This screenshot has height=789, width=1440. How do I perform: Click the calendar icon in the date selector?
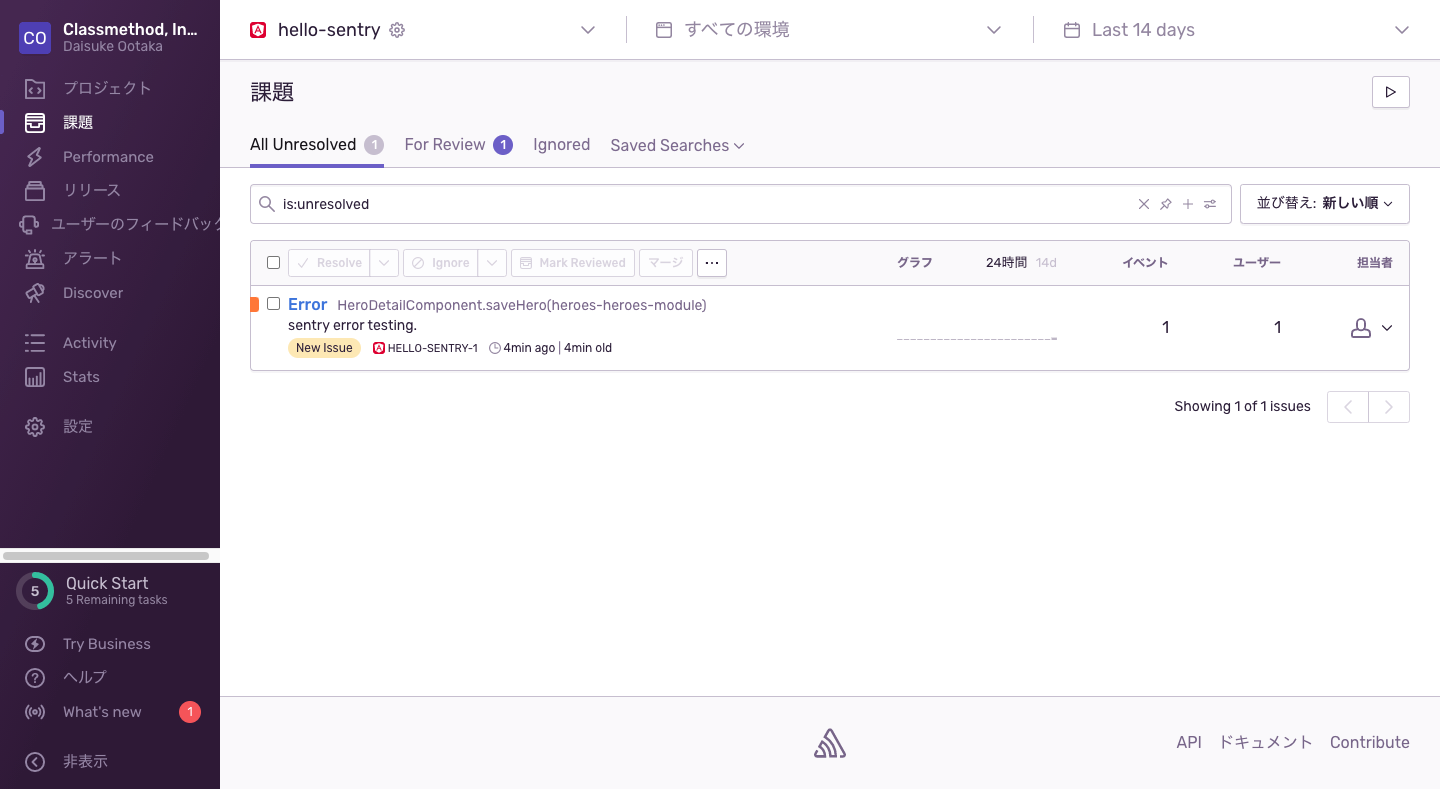(1072, 30)
